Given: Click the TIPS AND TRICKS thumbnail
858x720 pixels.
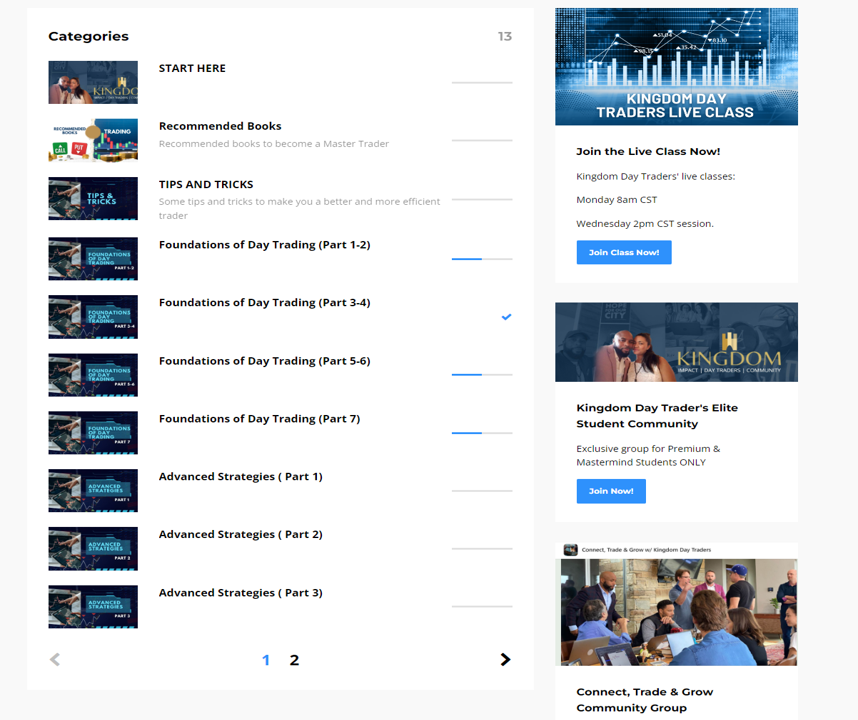Looking at the screenshot, I should pos(93,199).
